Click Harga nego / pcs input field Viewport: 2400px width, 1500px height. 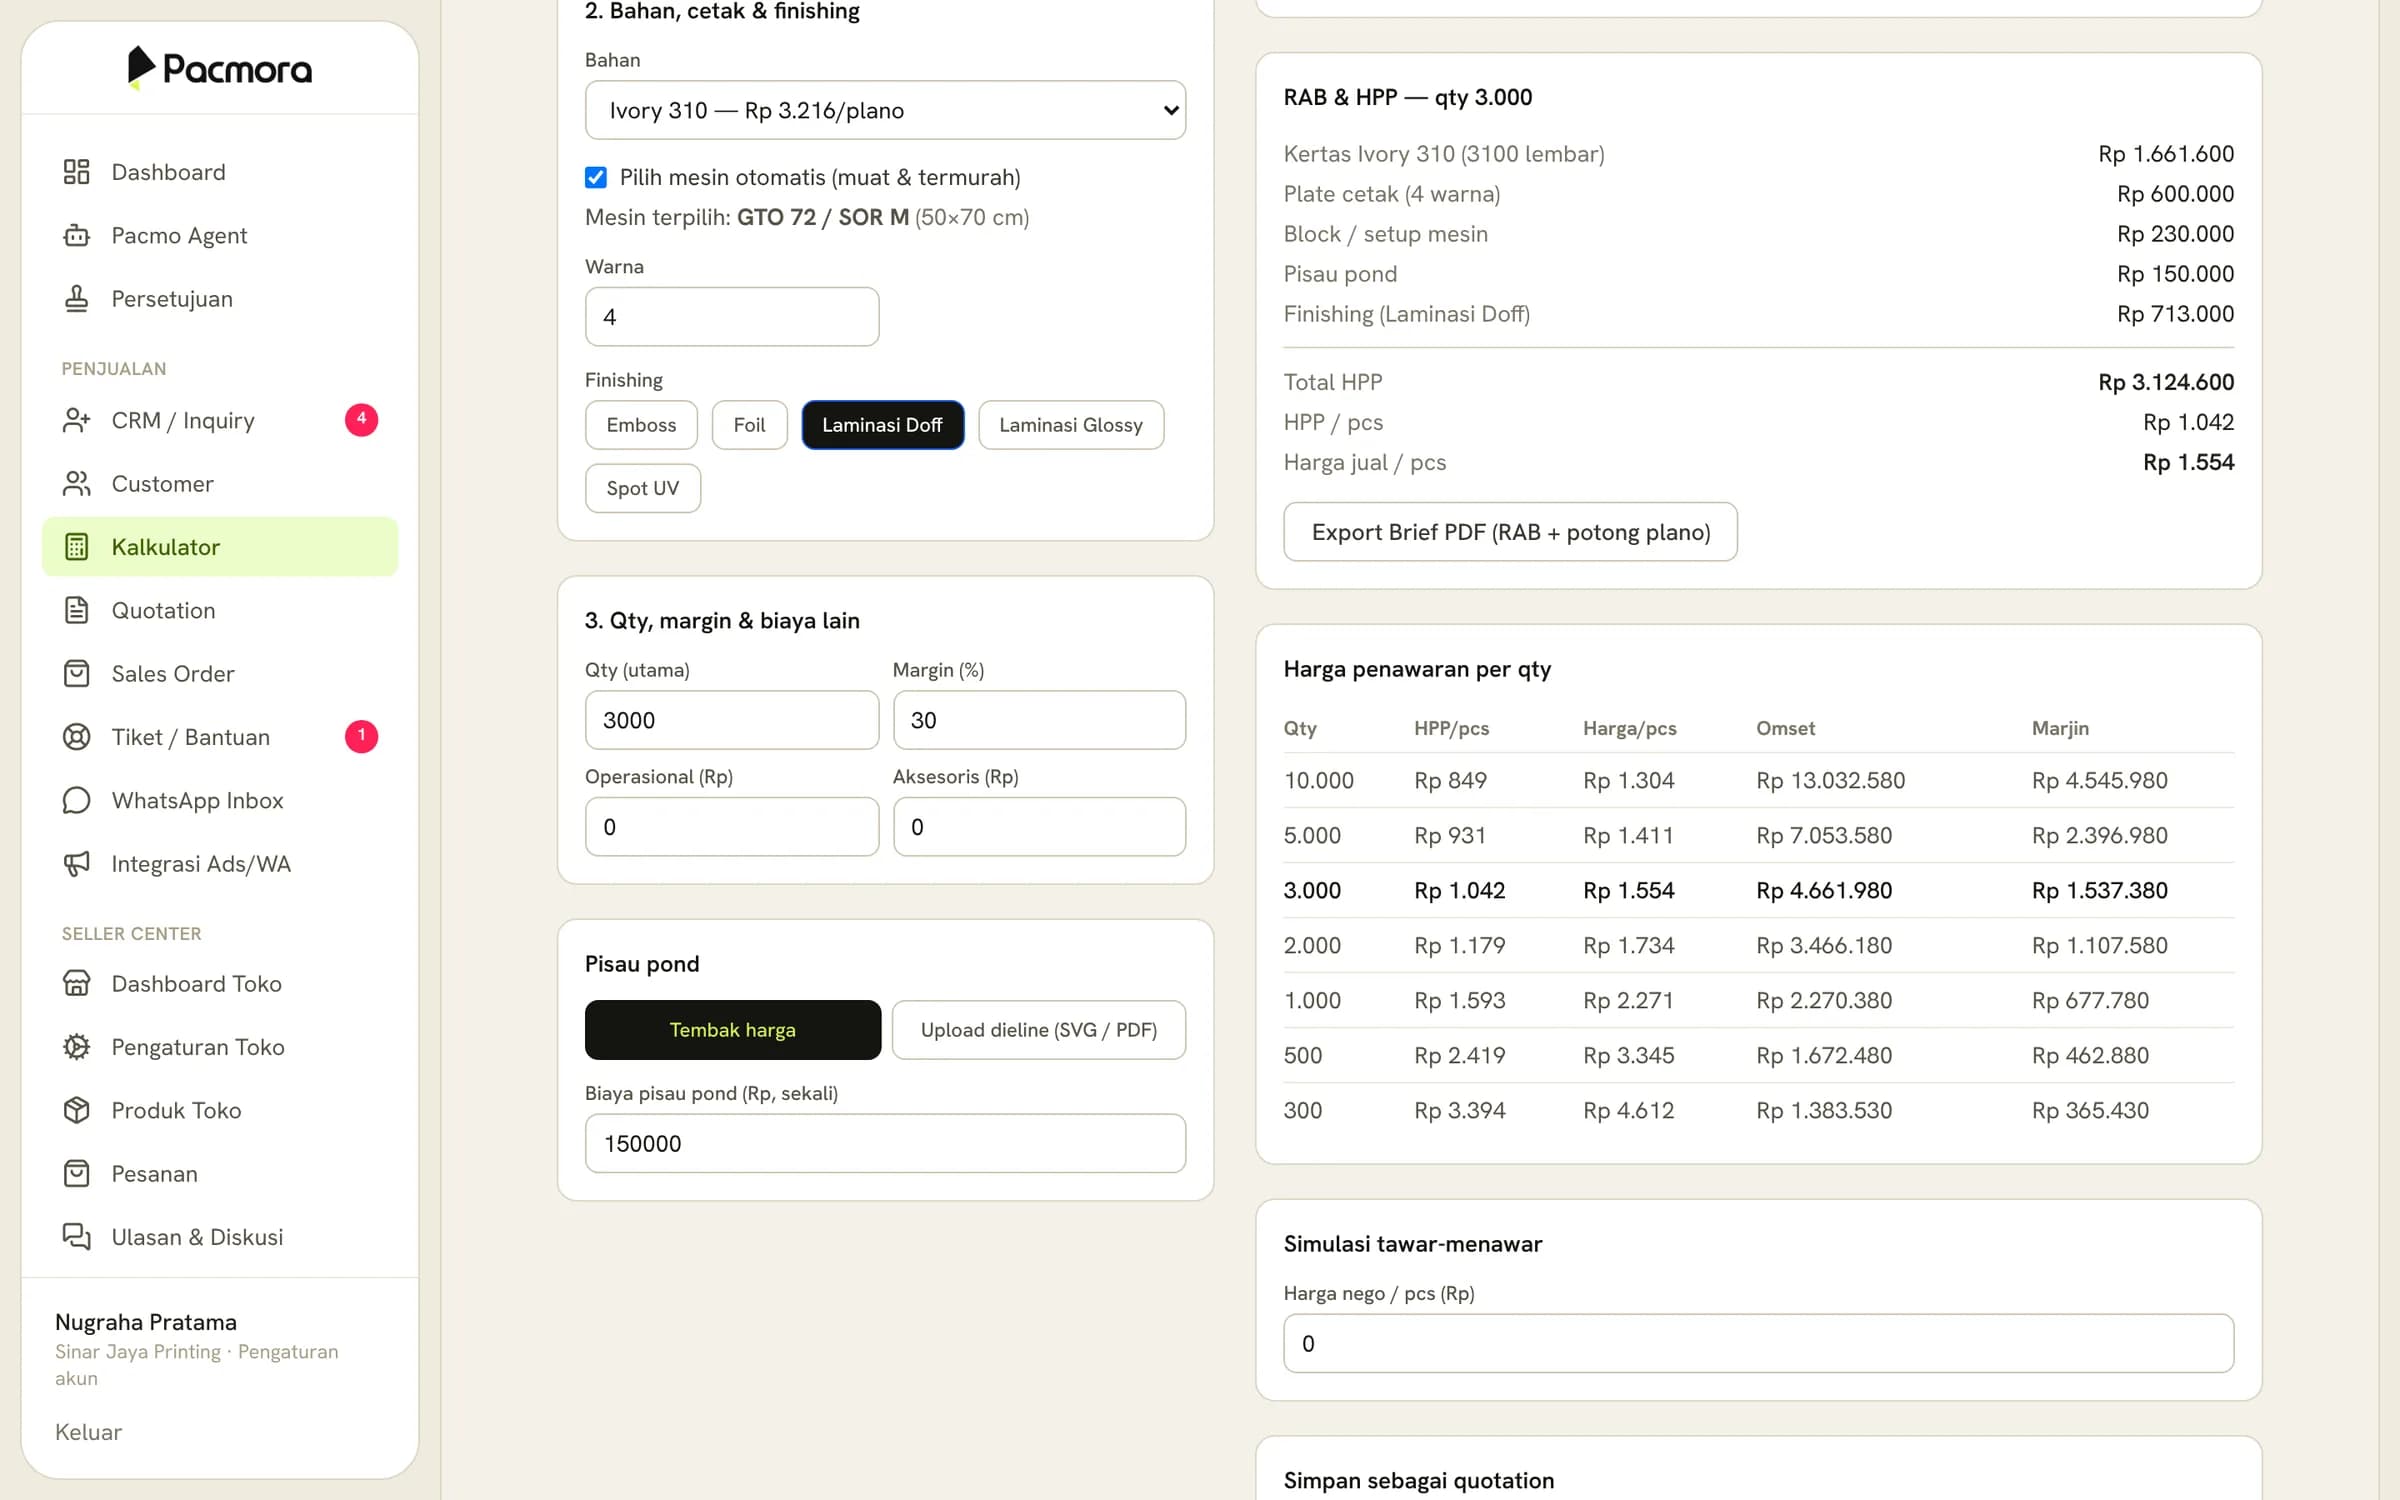1758,1343
